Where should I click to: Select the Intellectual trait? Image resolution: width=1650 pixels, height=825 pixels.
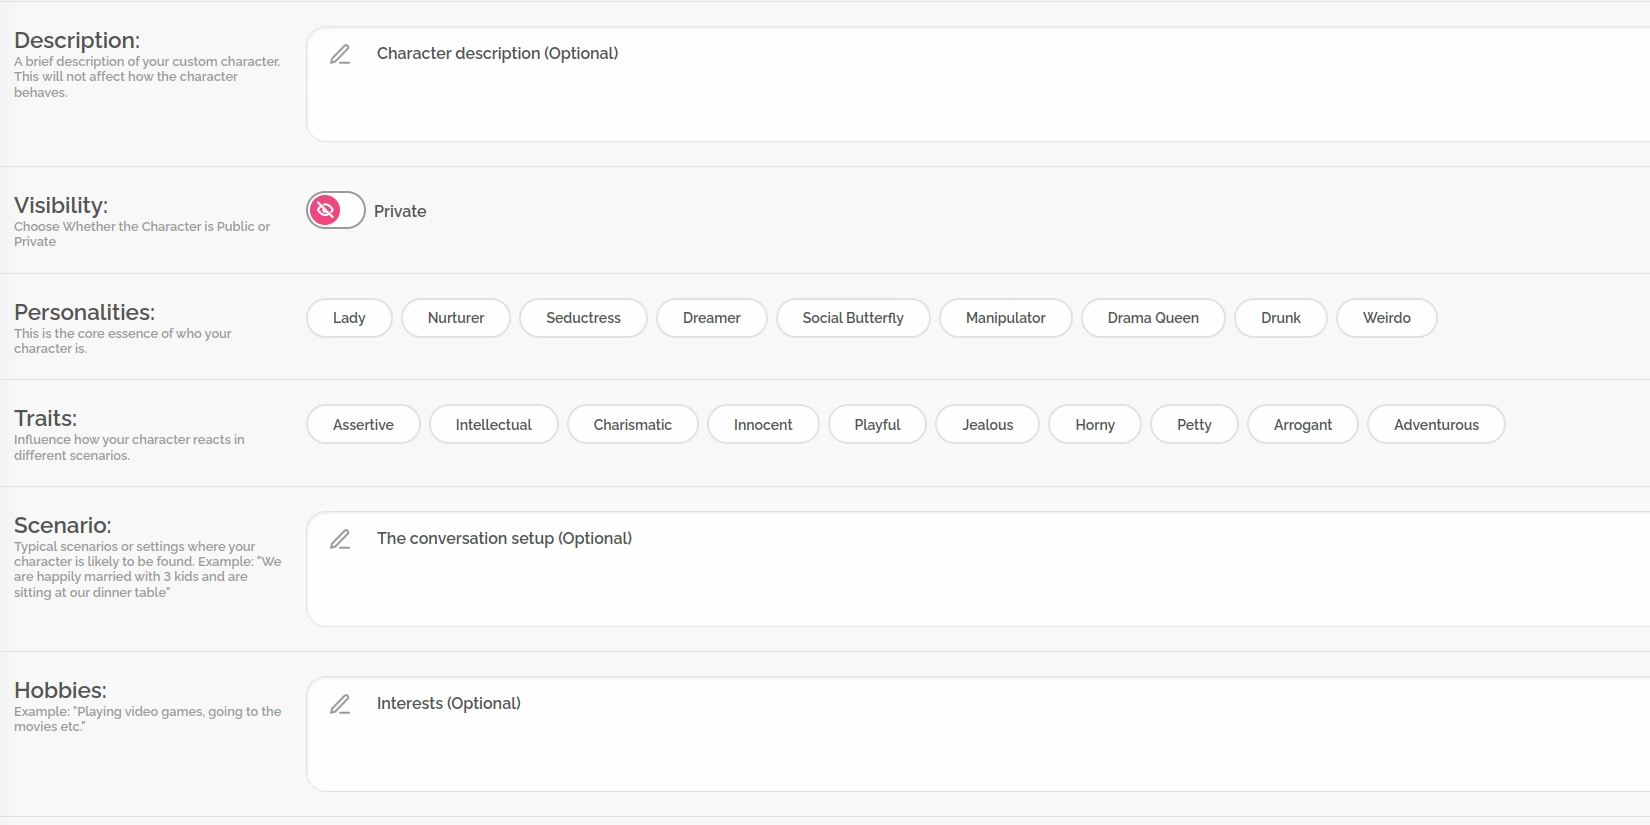click(x=493, y=424)
